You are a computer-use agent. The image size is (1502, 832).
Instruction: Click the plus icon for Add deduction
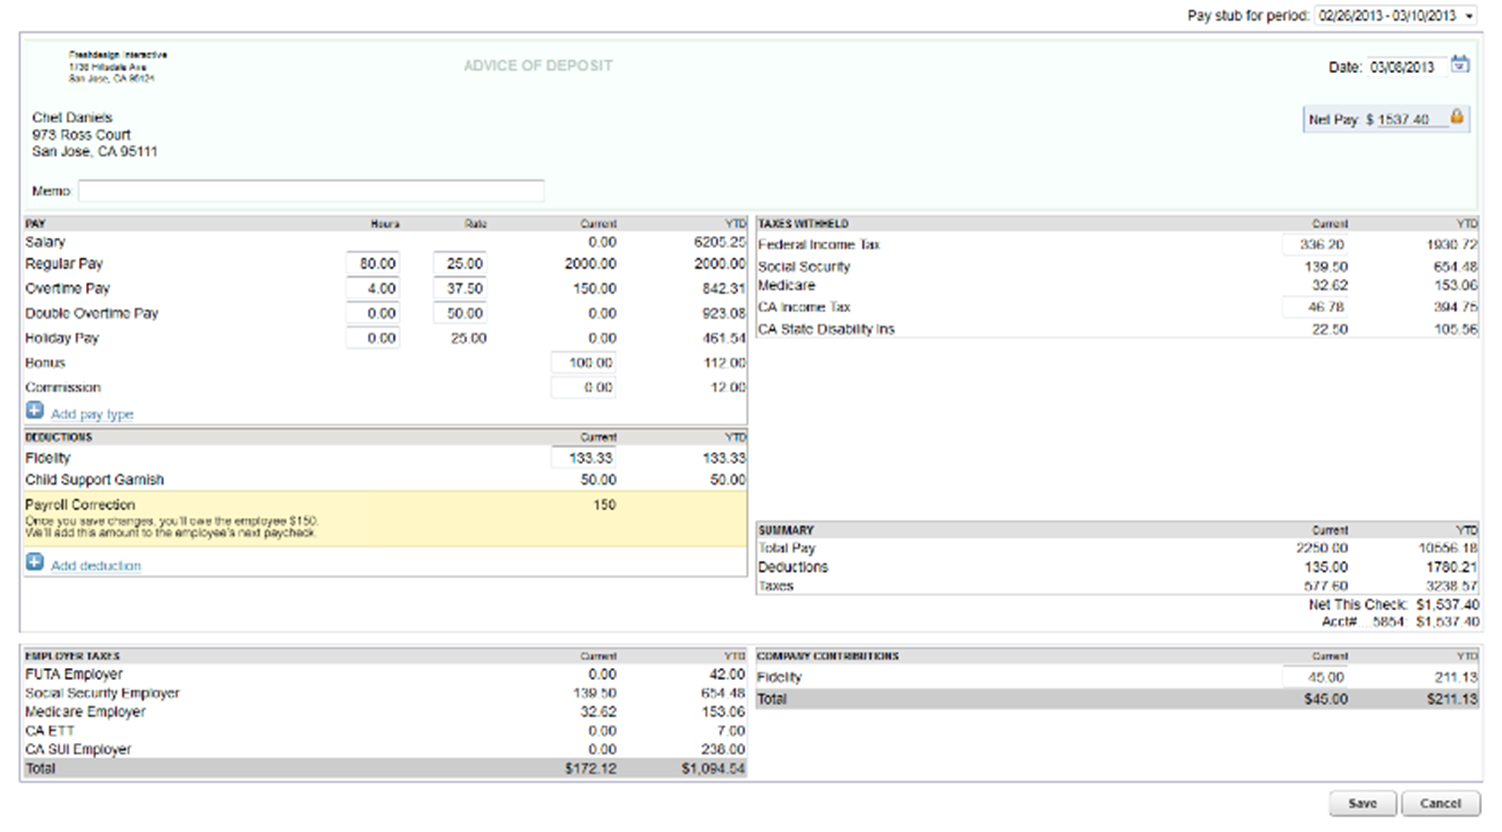(x=35, y=562)
